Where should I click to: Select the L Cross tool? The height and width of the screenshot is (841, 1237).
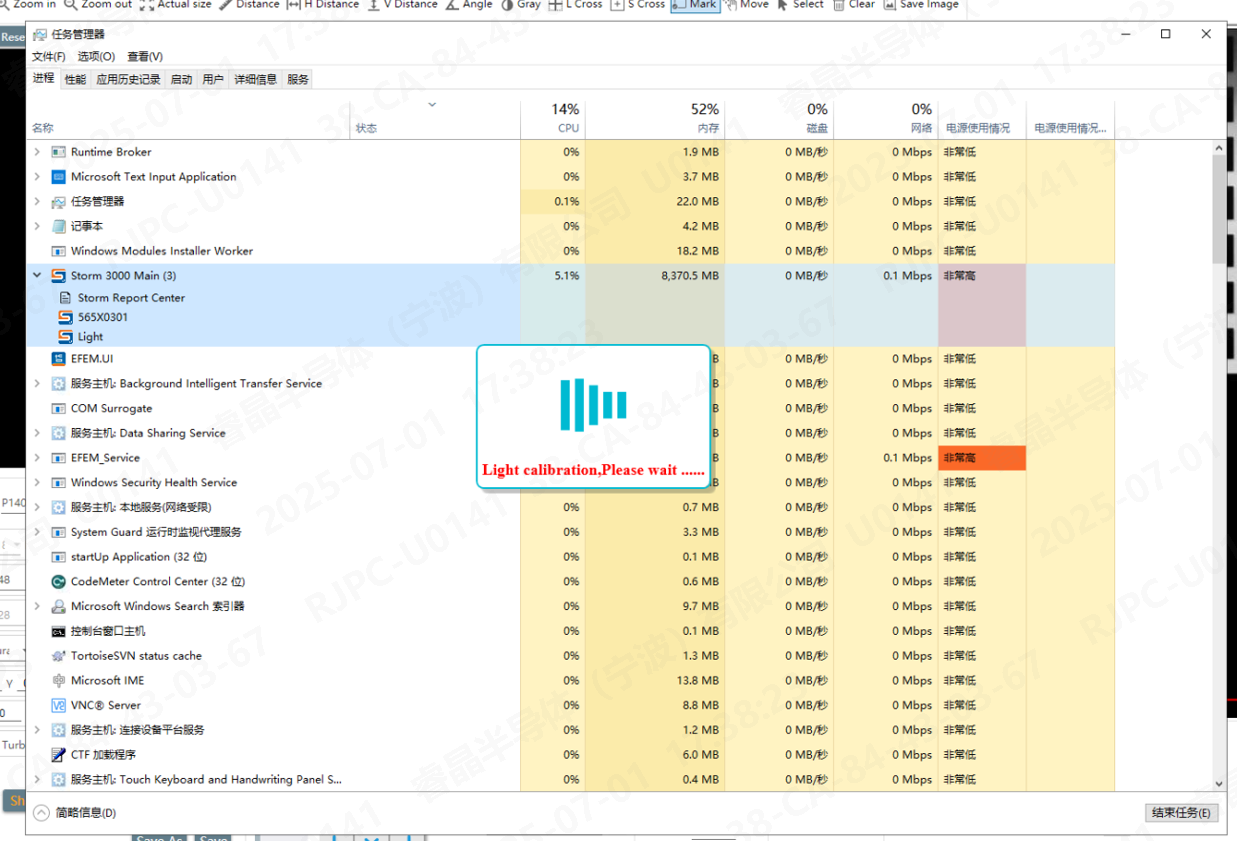(576, 4)
